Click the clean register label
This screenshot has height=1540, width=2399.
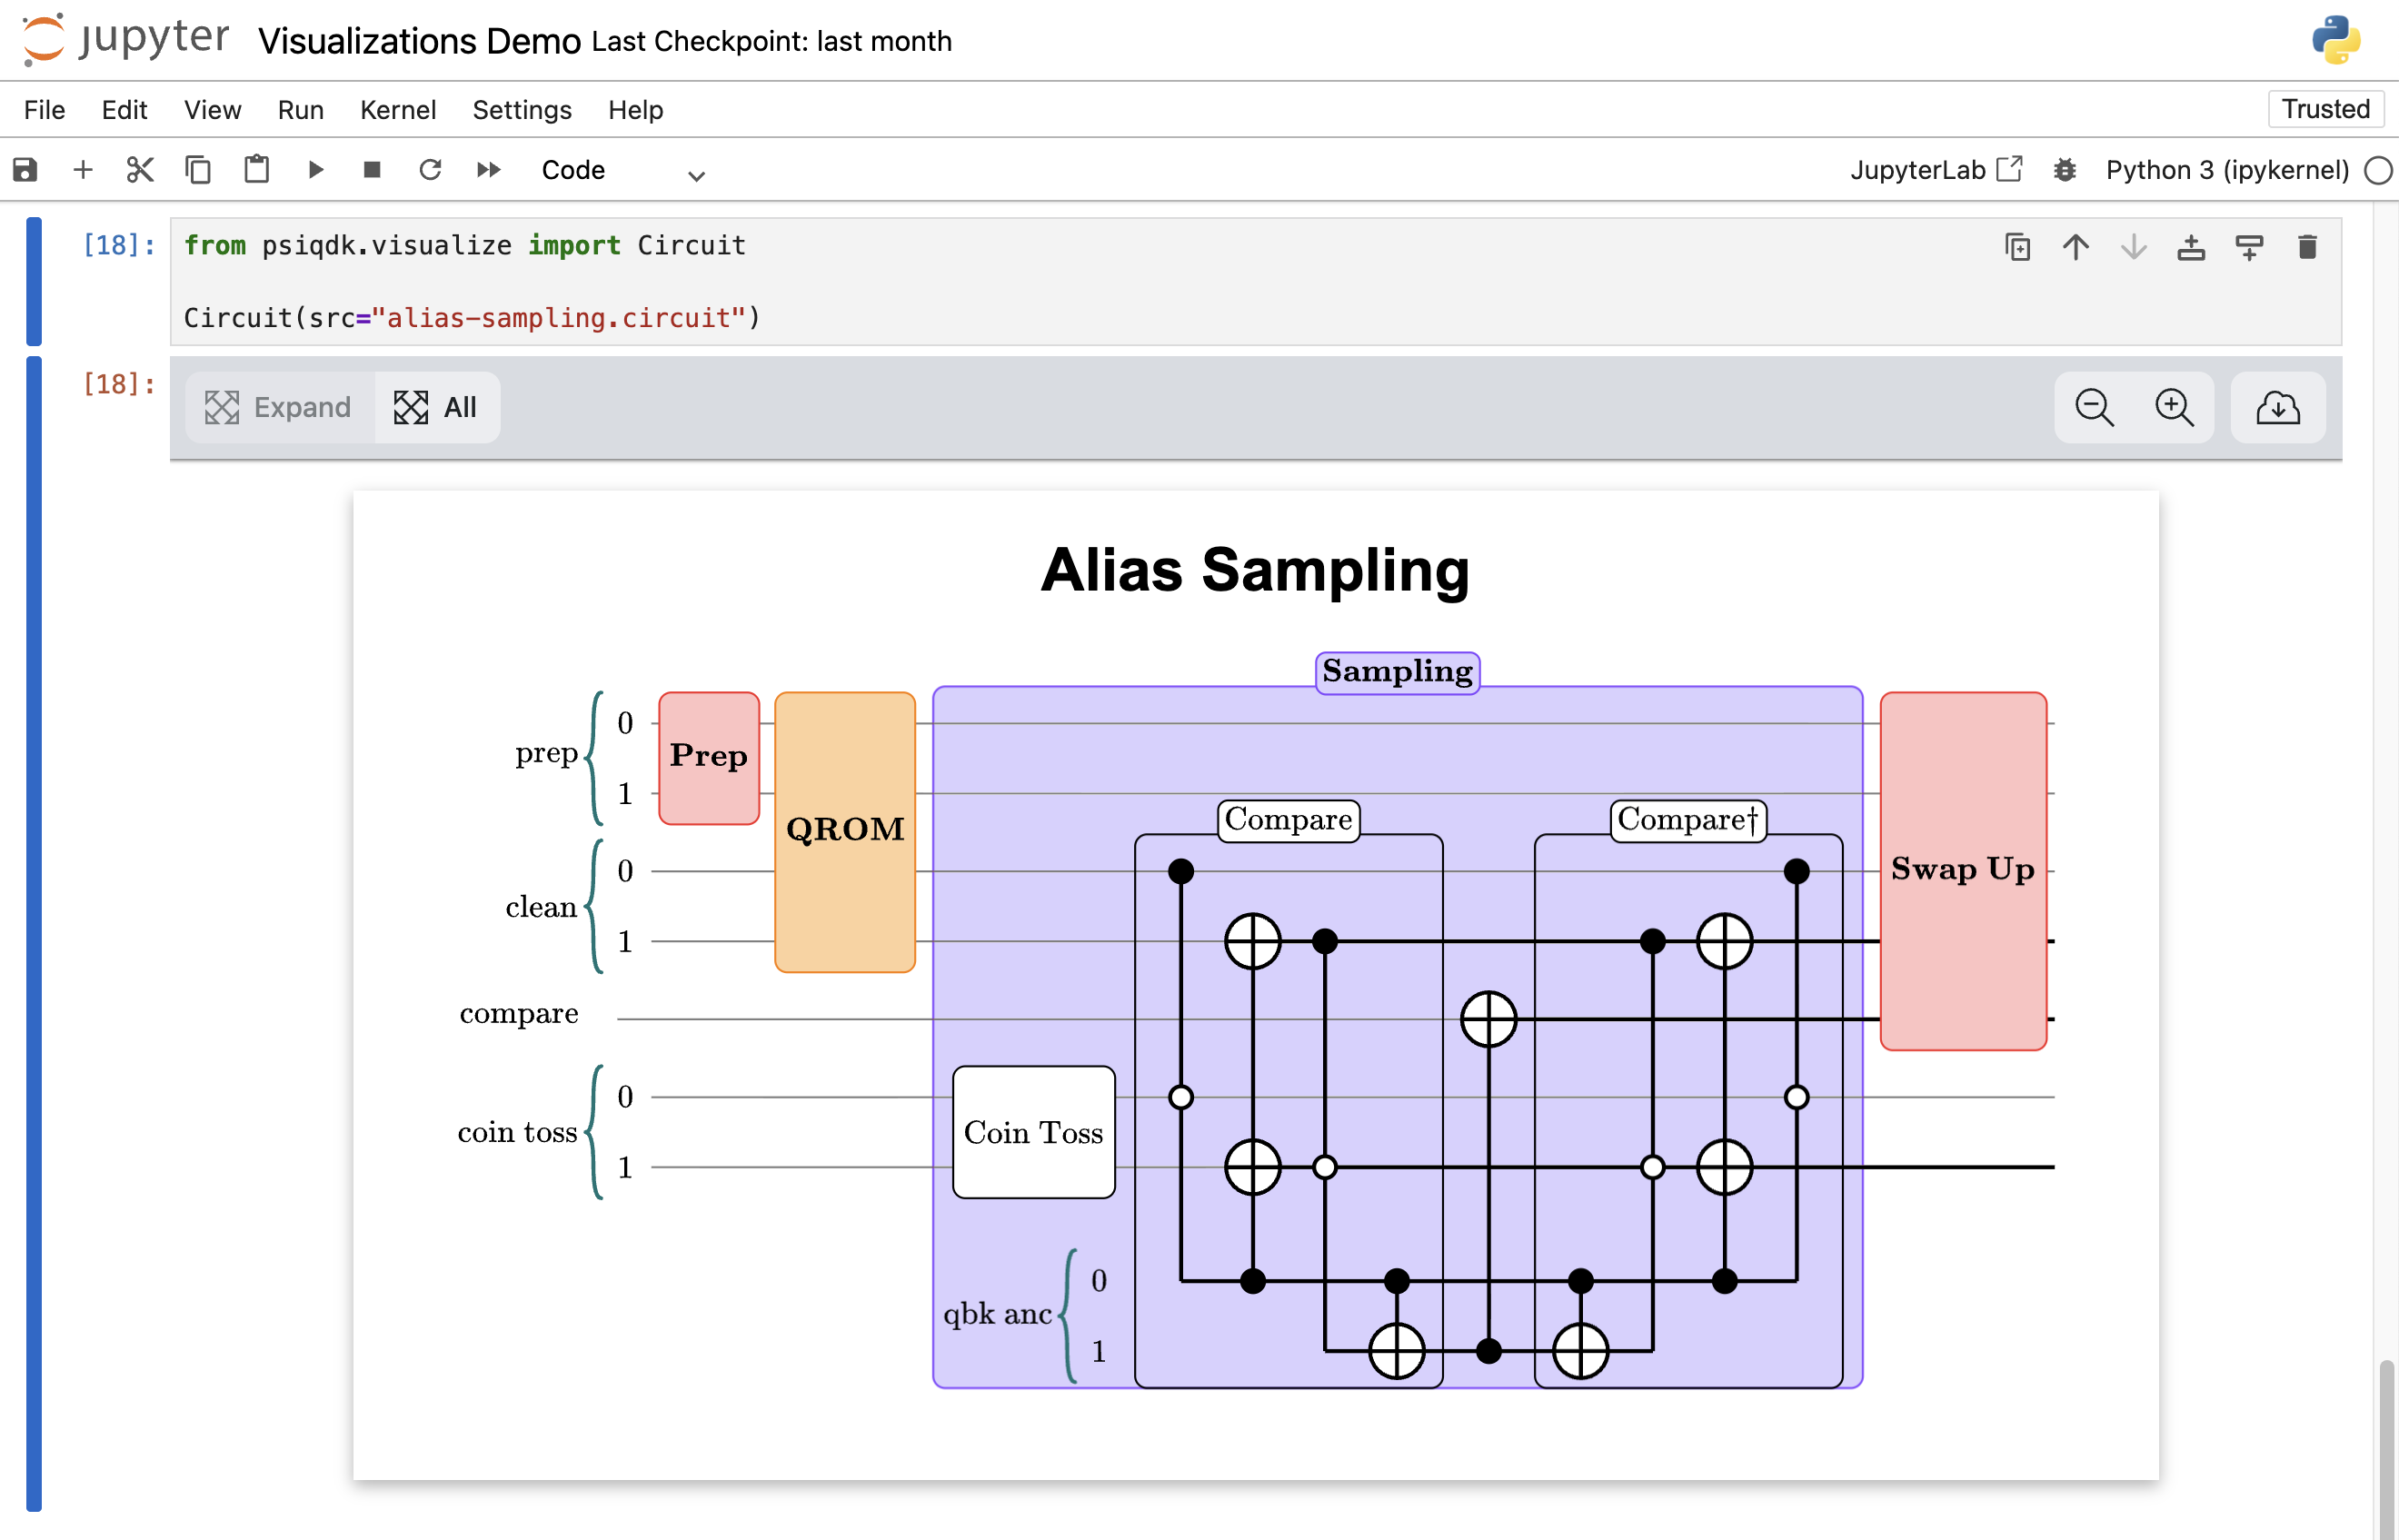[541, 907]
